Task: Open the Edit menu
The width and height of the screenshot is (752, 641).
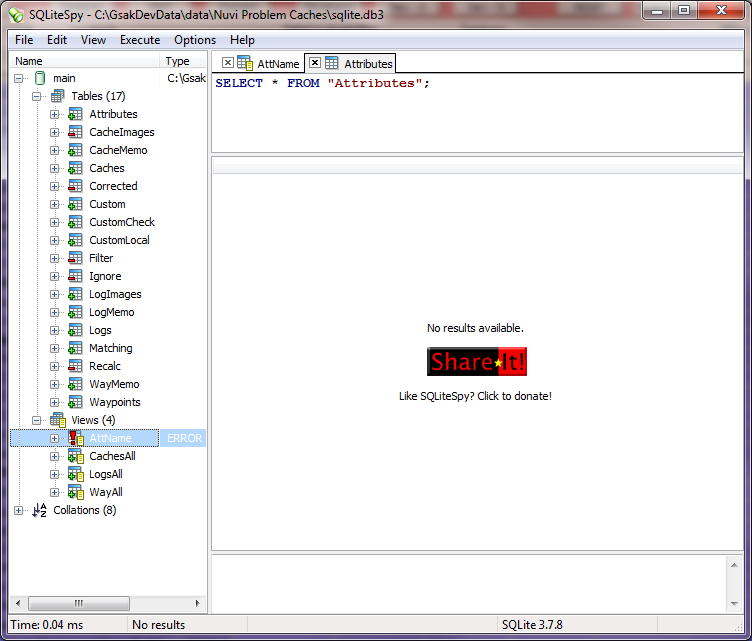Action: tap(57, 40)
